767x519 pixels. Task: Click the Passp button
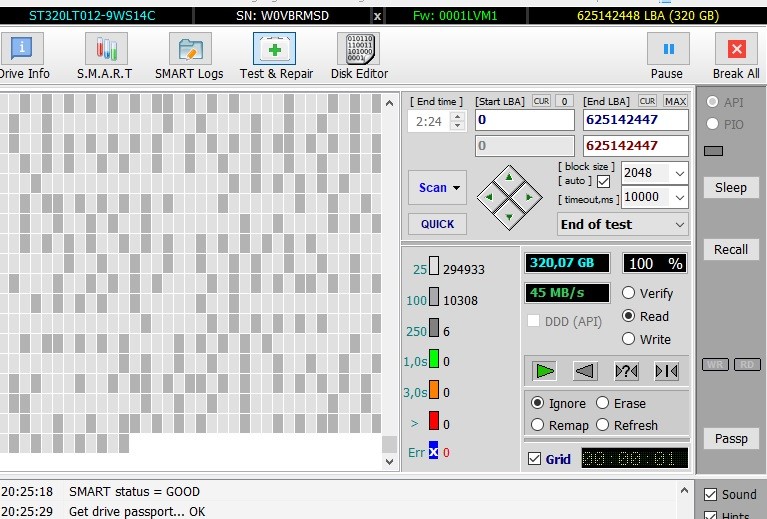coord(731,438)
